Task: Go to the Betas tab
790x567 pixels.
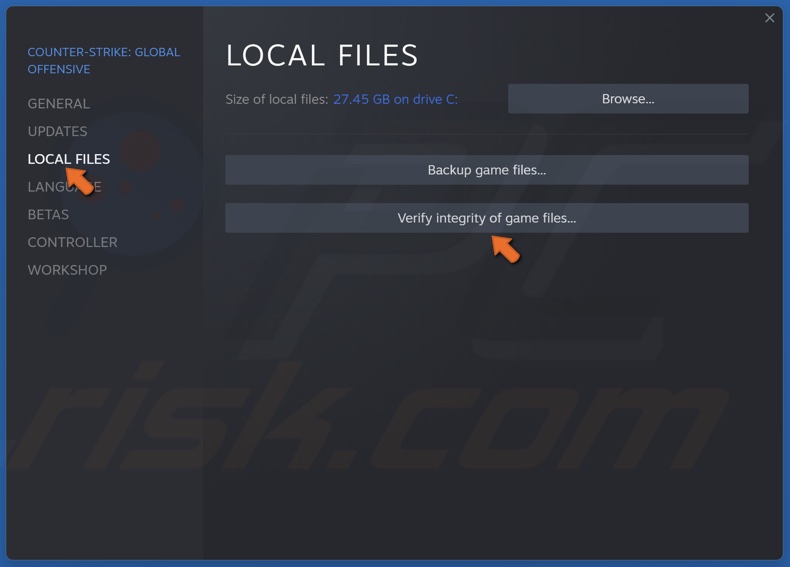Action: 48,215
